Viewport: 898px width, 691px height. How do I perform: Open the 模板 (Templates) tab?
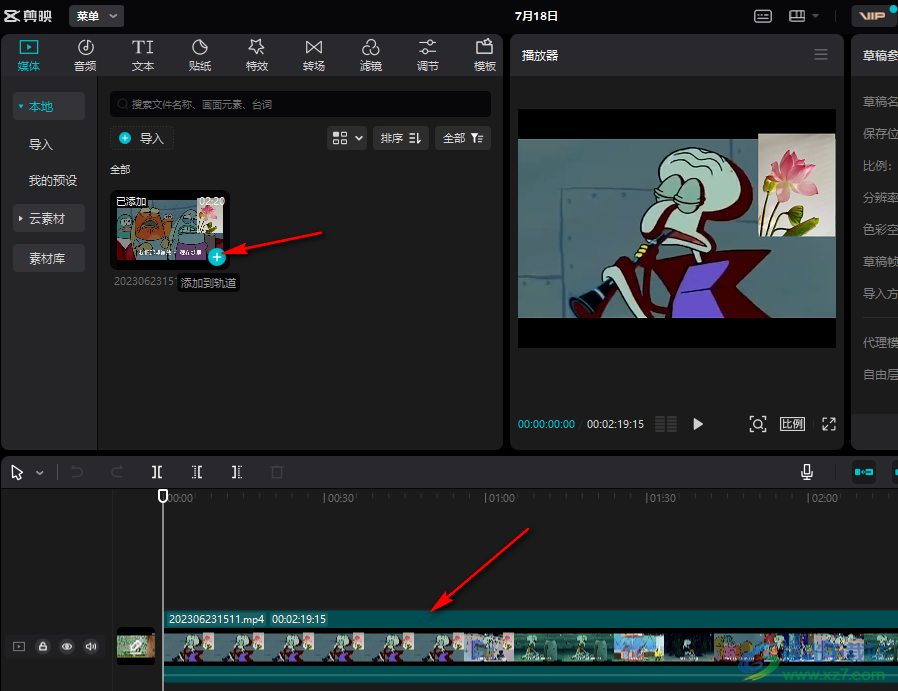pyautogui.click(x=485, y=56)
